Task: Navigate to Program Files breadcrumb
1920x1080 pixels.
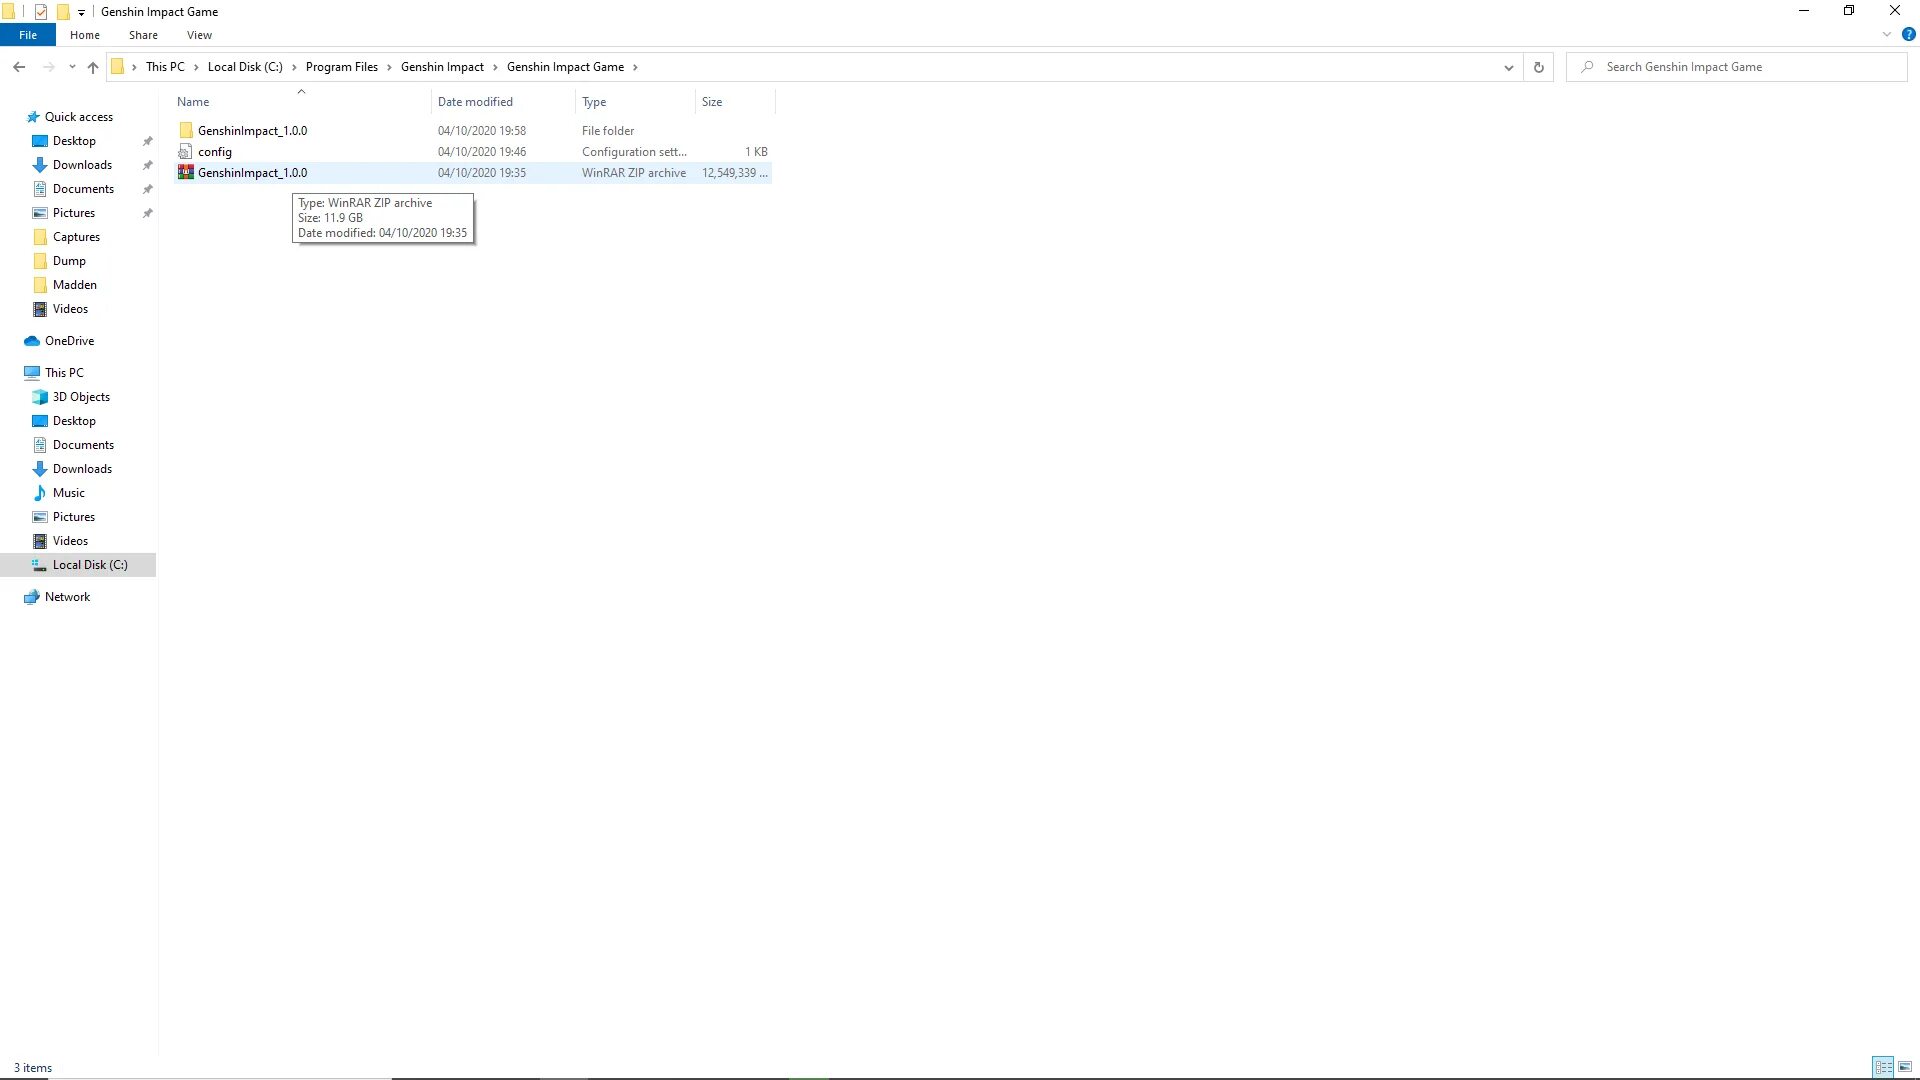Action: (x=342, y=67)
